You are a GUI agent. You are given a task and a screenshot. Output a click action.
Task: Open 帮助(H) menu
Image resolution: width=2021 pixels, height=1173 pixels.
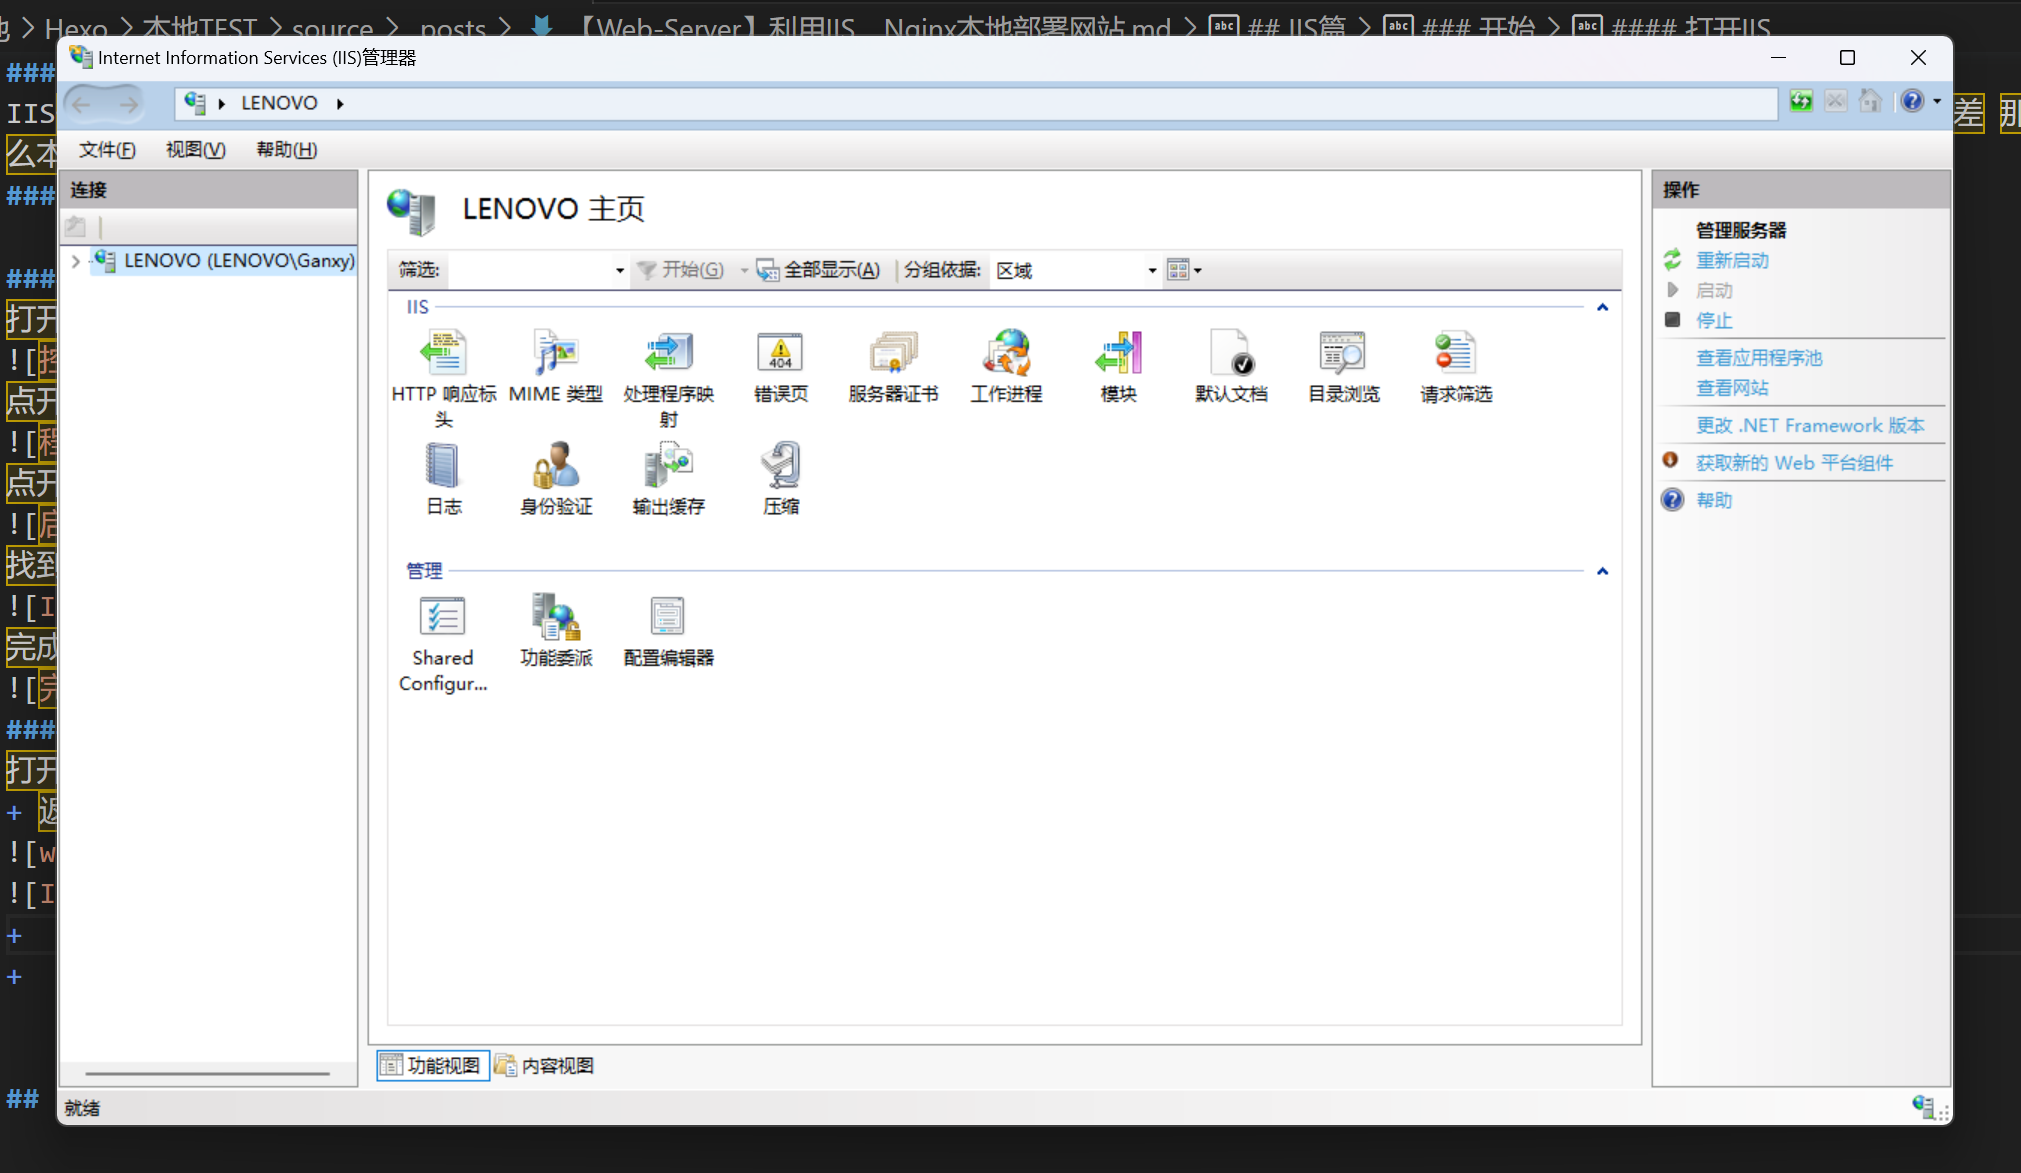point(287,150)
